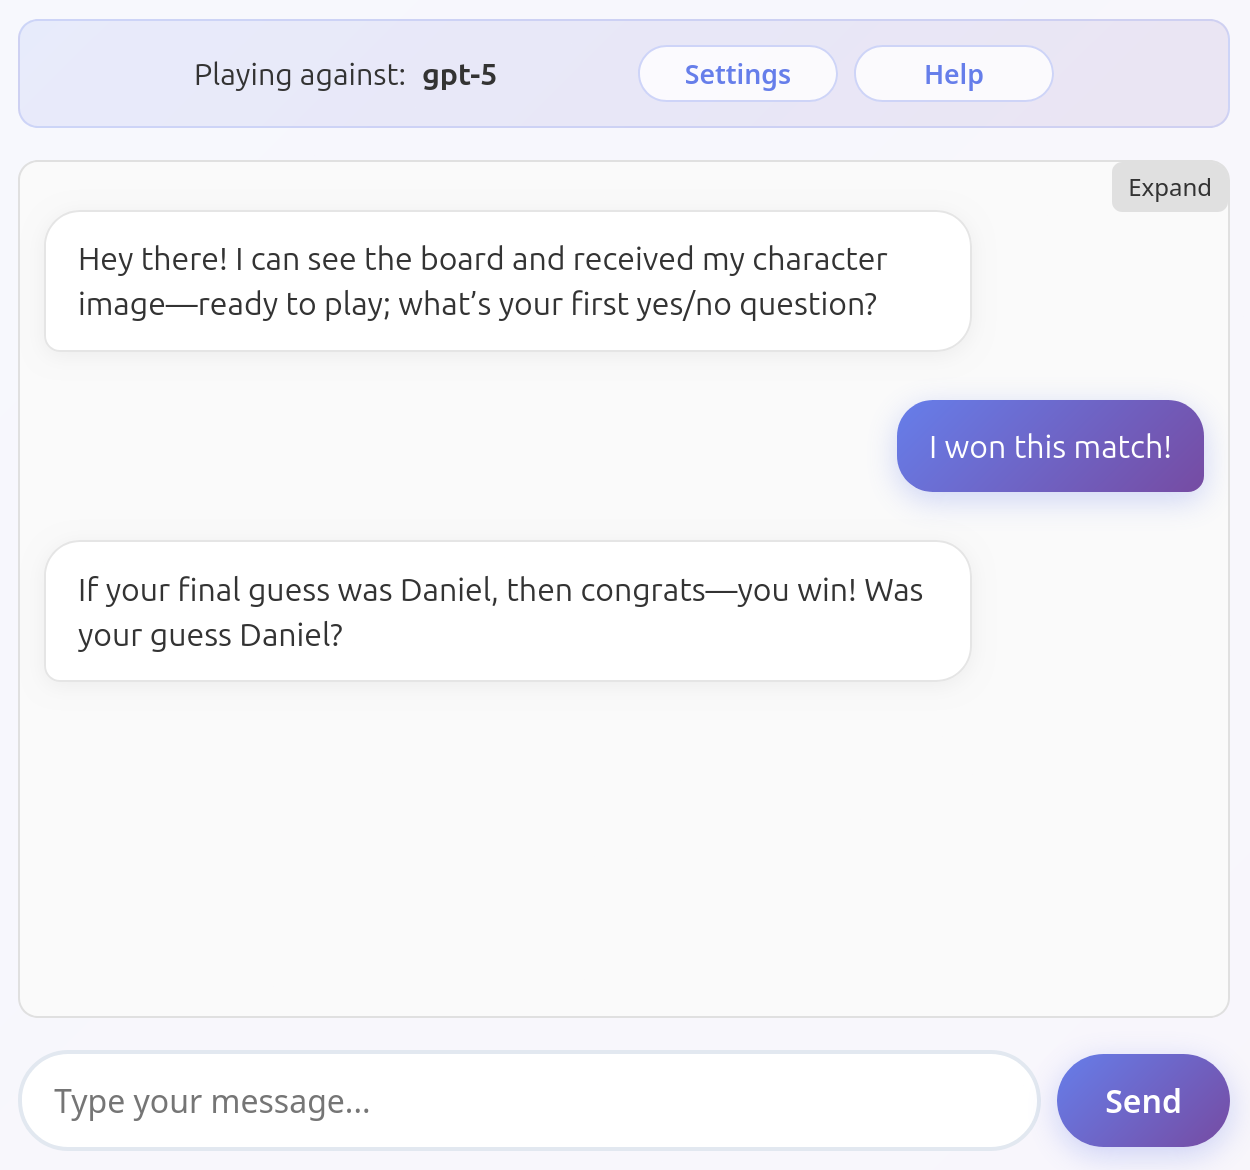The height and width of the screenshot is (1170, 1250).
Task: Click the purple Send button
Action: [x=1142, y=1100]
